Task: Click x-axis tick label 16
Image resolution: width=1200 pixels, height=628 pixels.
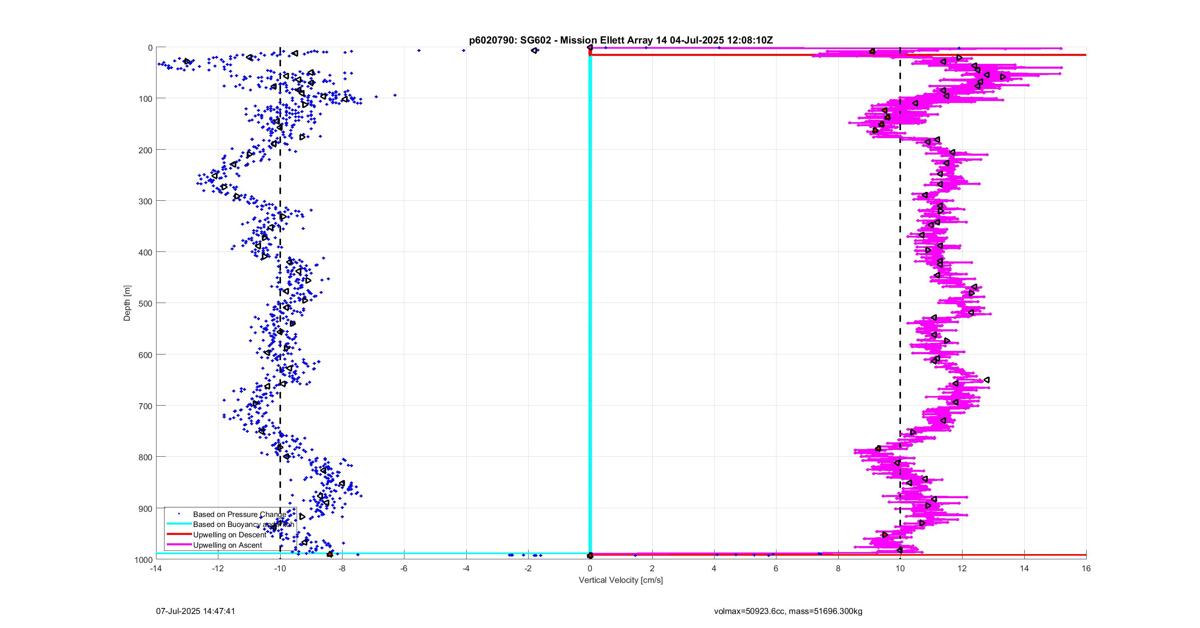Action: [1086, 568]
